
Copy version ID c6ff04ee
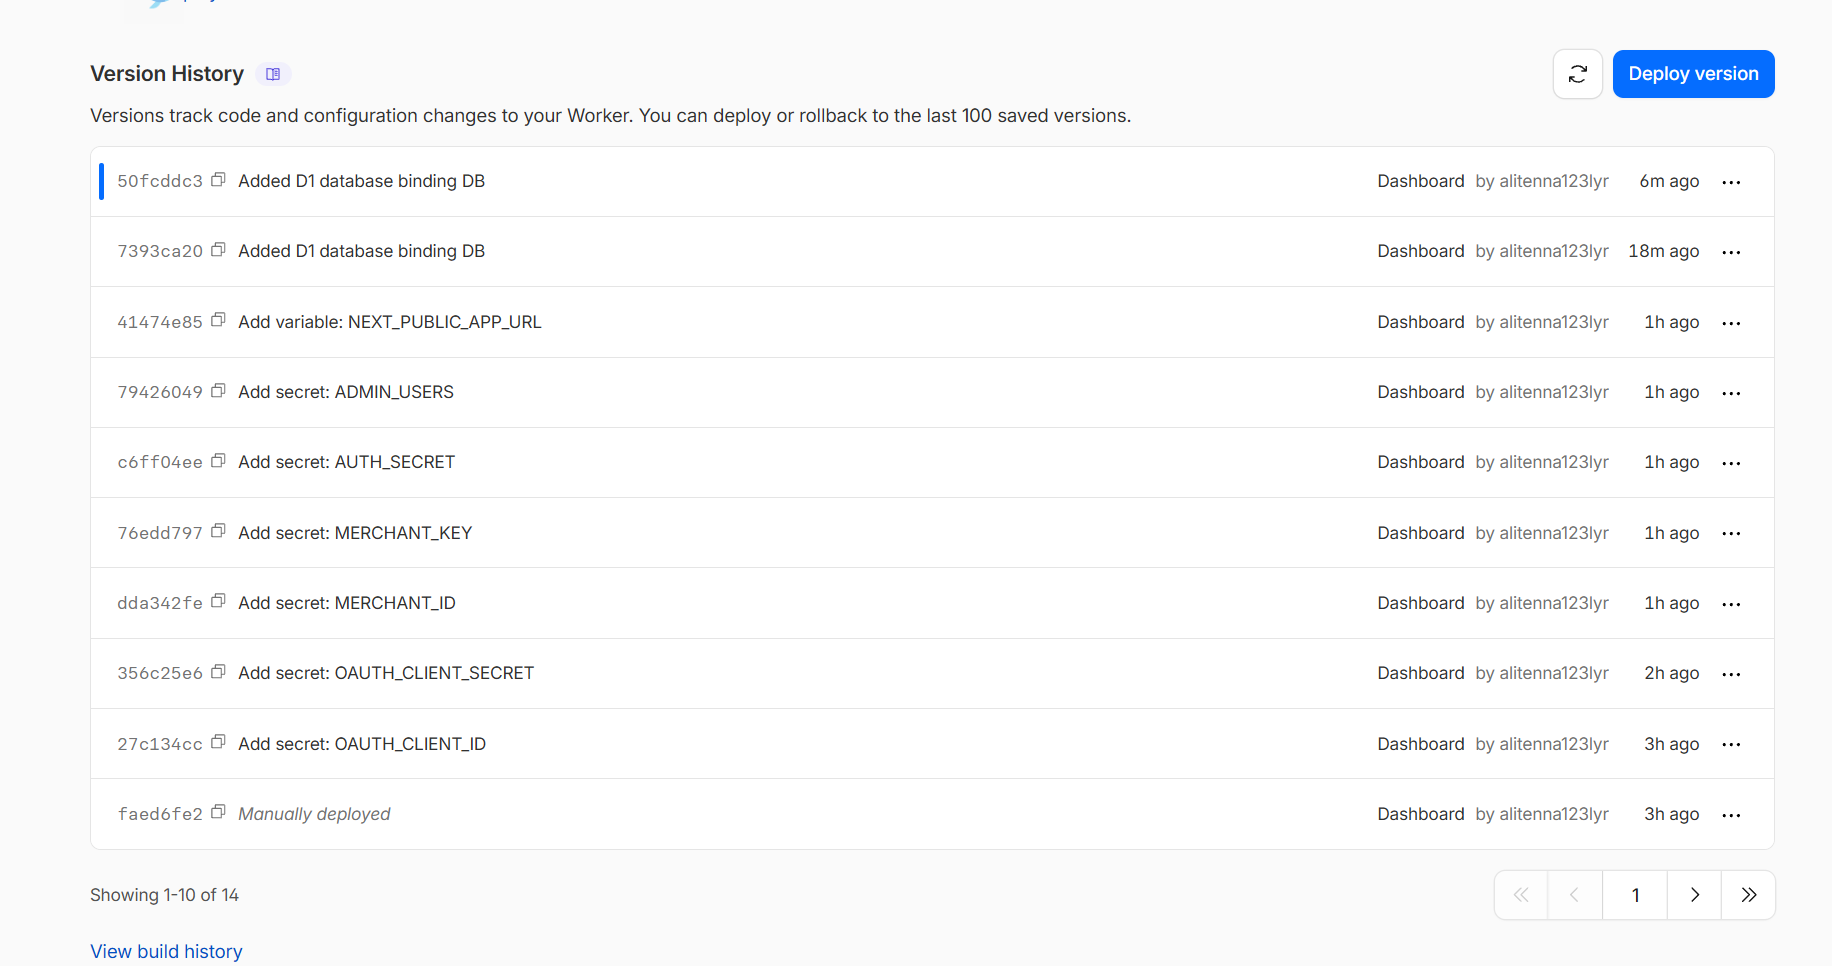coord(218,461)
